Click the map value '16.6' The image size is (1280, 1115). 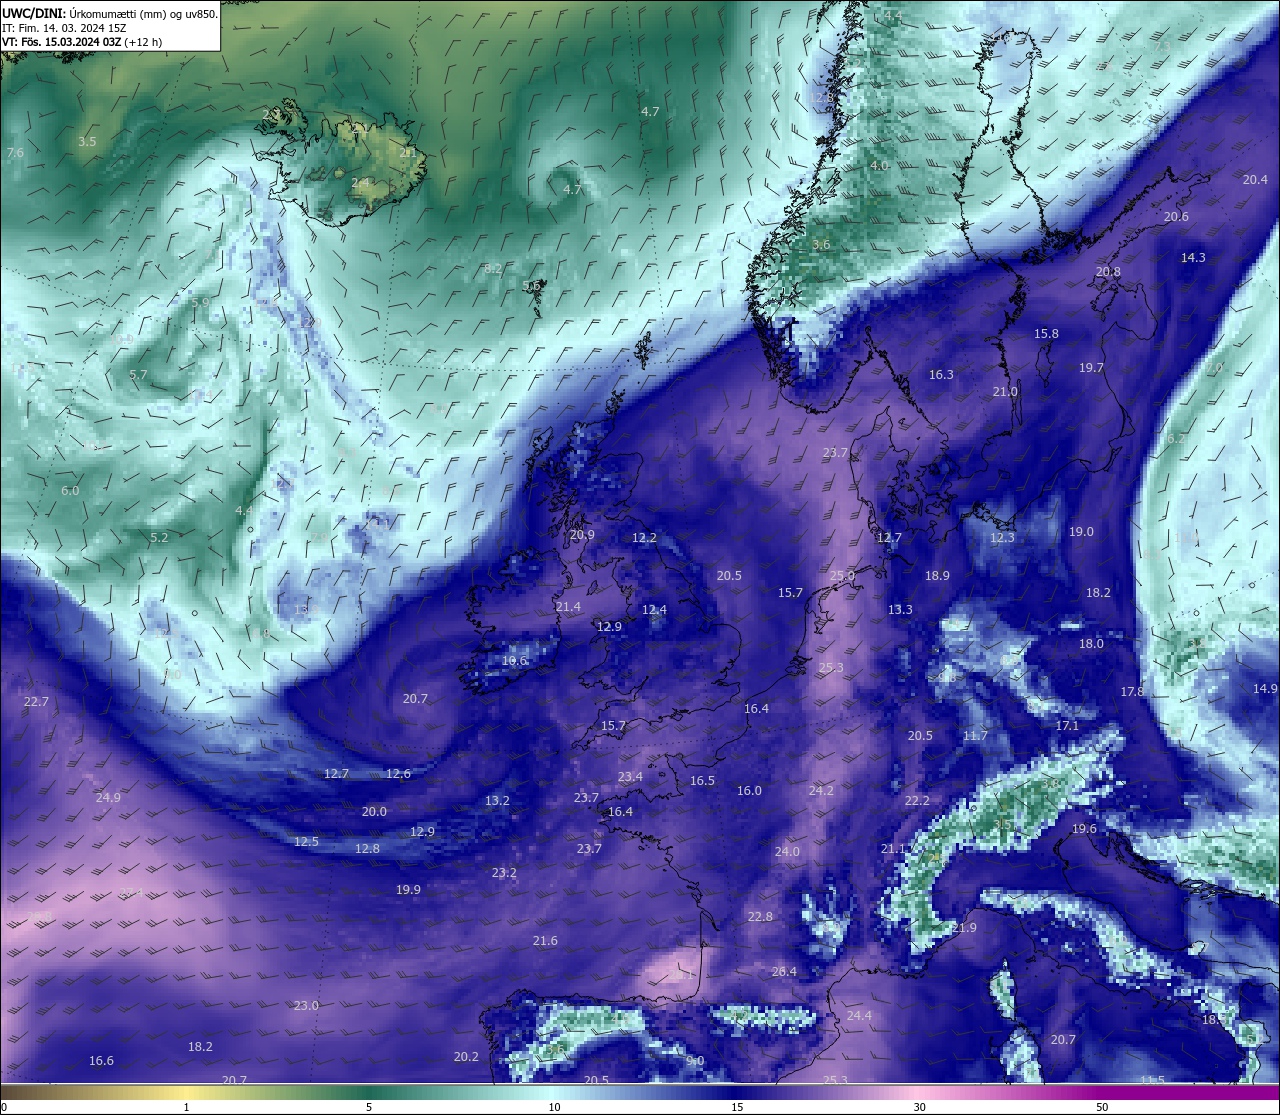[x=101, y=1061]
